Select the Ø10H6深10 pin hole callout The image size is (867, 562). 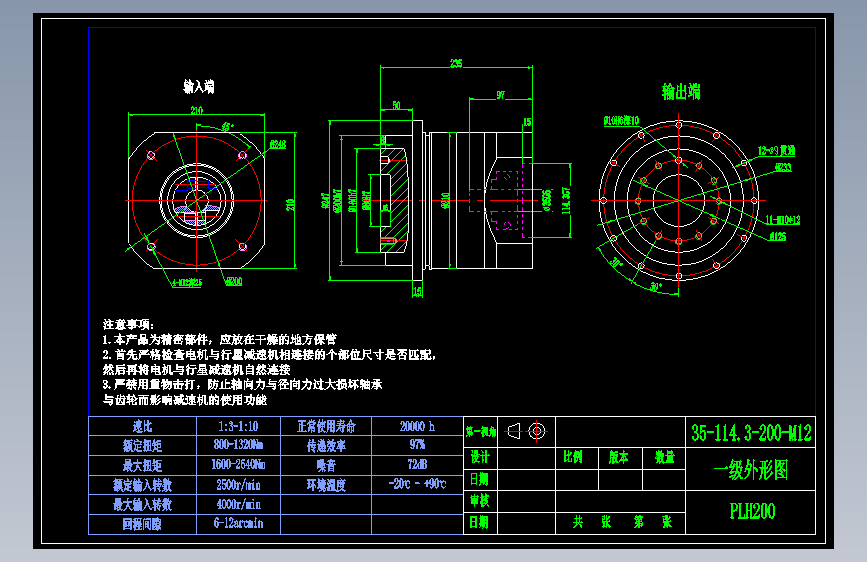click(x=621, y=121)
